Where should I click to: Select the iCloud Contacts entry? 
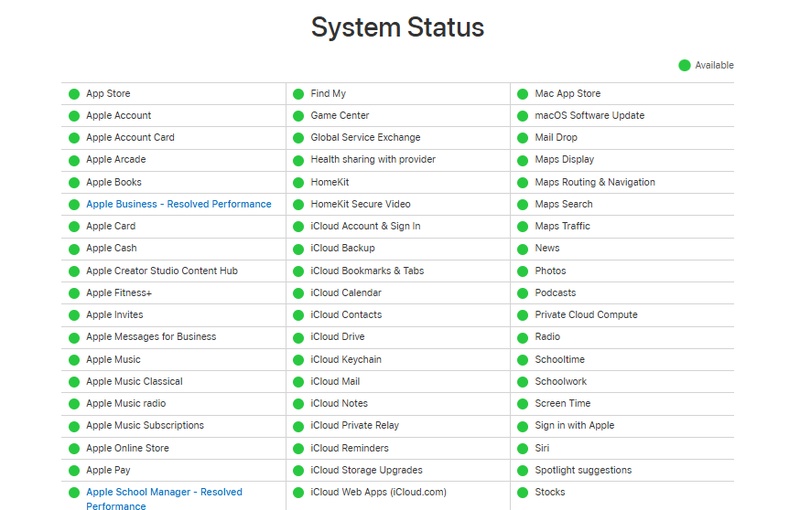coord(346,315)
